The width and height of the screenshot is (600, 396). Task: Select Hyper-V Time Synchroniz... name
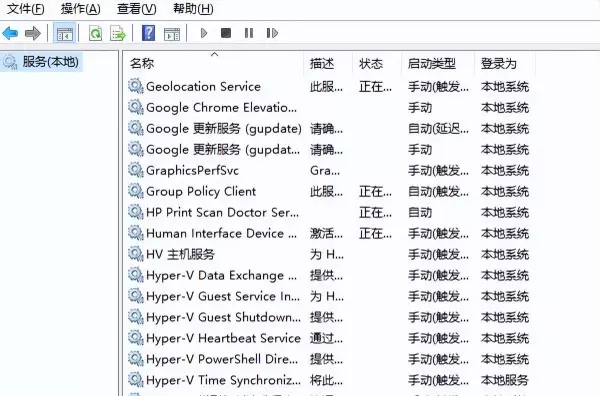point(223,380)
